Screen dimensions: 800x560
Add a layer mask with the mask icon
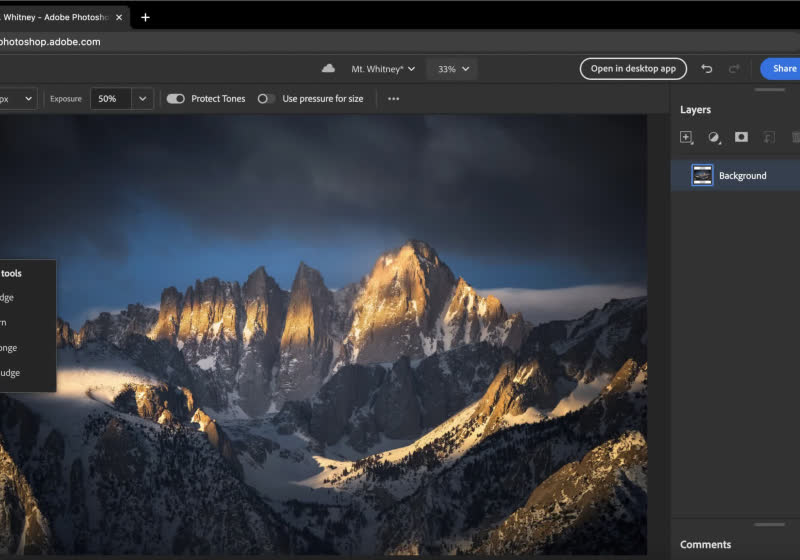click(741, 137)
